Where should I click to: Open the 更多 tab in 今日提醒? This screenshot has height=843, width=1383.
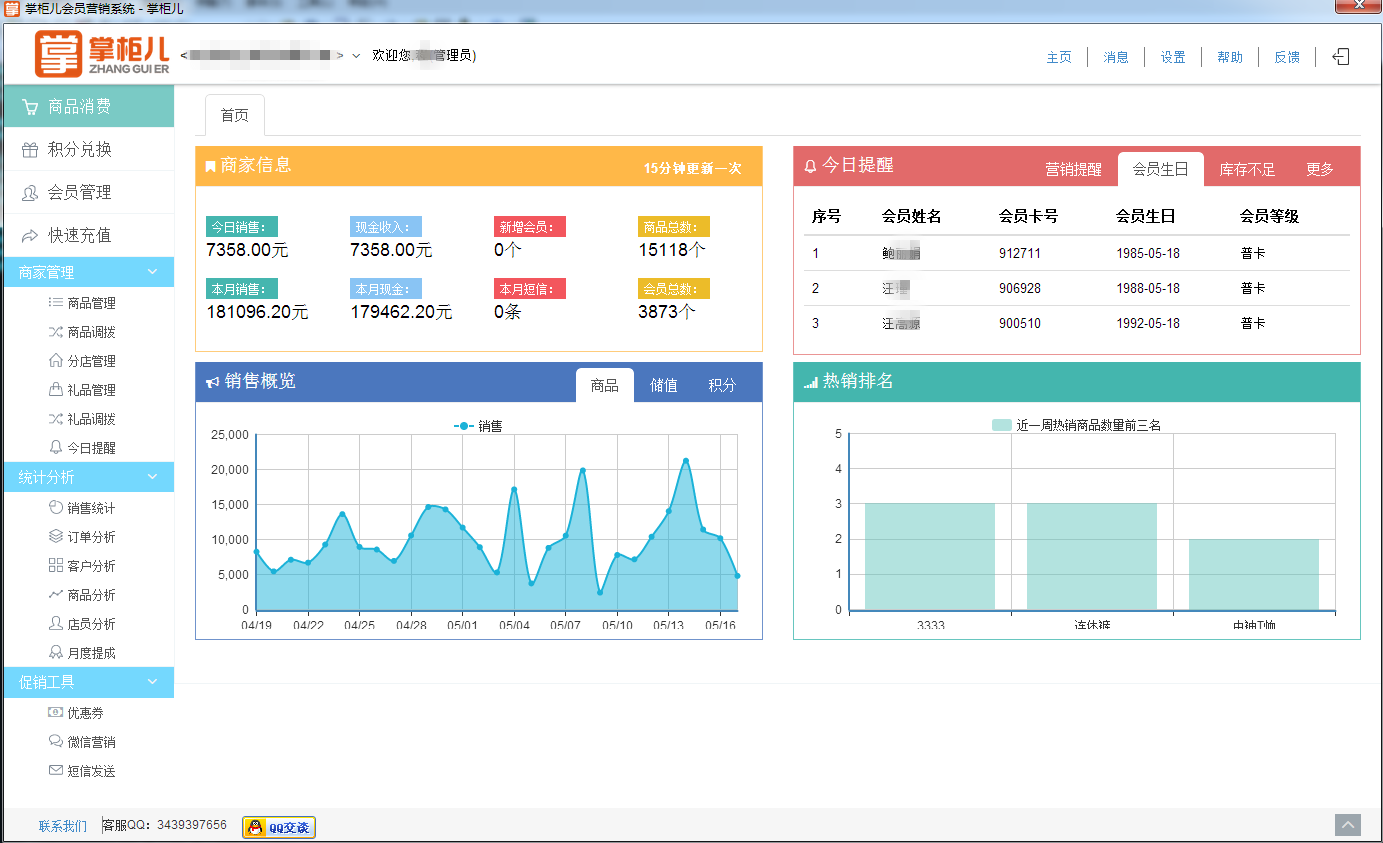click(x=1320, y=169)
